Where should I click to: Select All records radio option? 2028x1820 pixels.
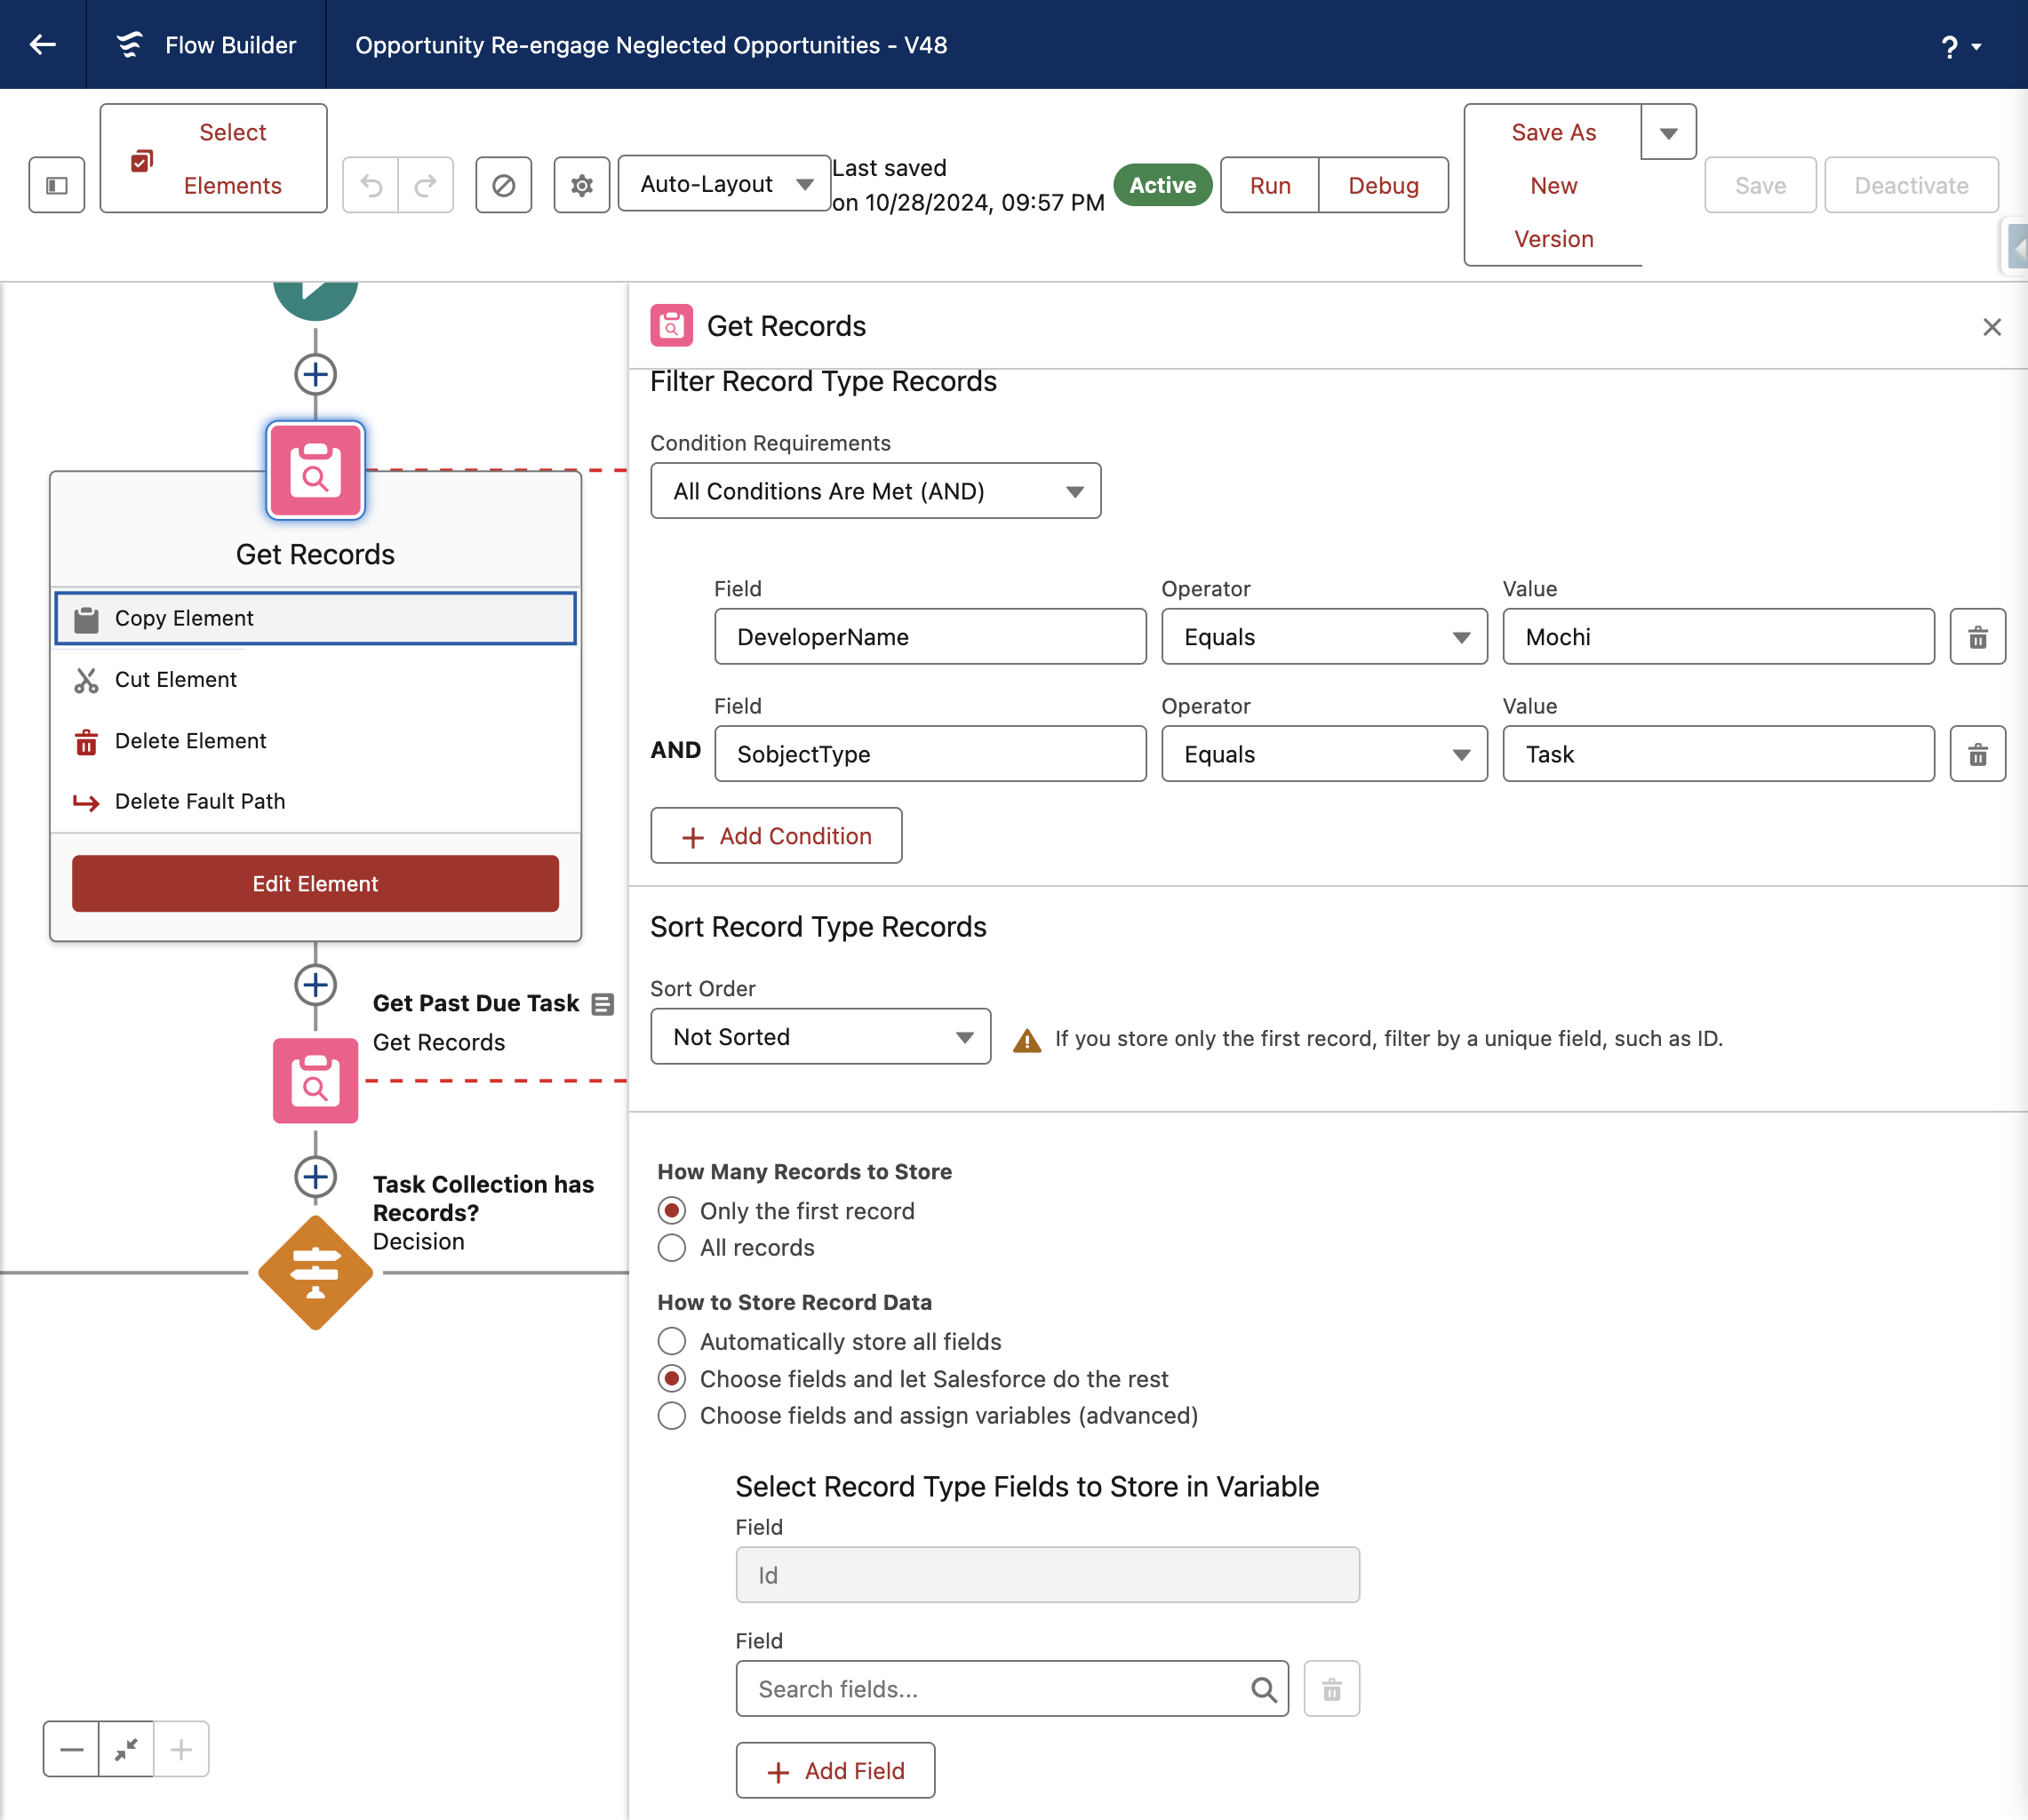pos(672,1247)
